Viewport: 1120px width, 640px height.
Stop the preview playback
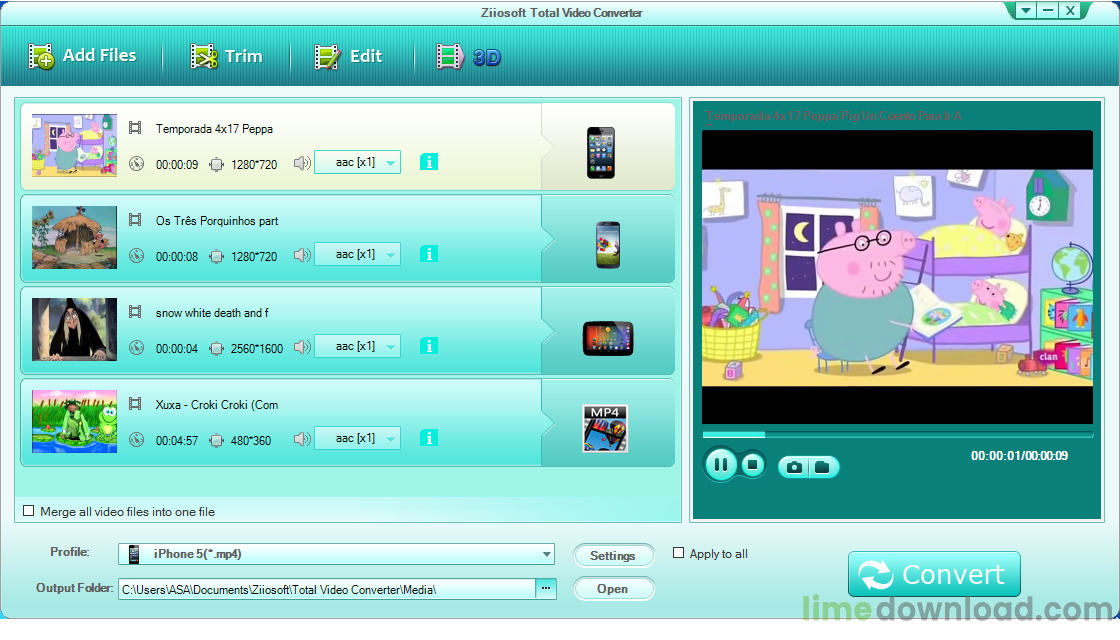[x=751, y=465]
